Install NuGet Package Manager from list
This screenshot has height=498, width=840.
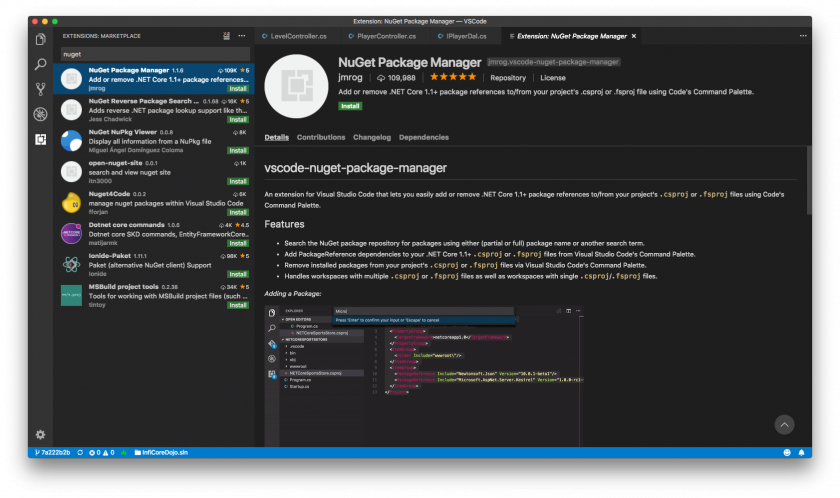pos(238,88)
